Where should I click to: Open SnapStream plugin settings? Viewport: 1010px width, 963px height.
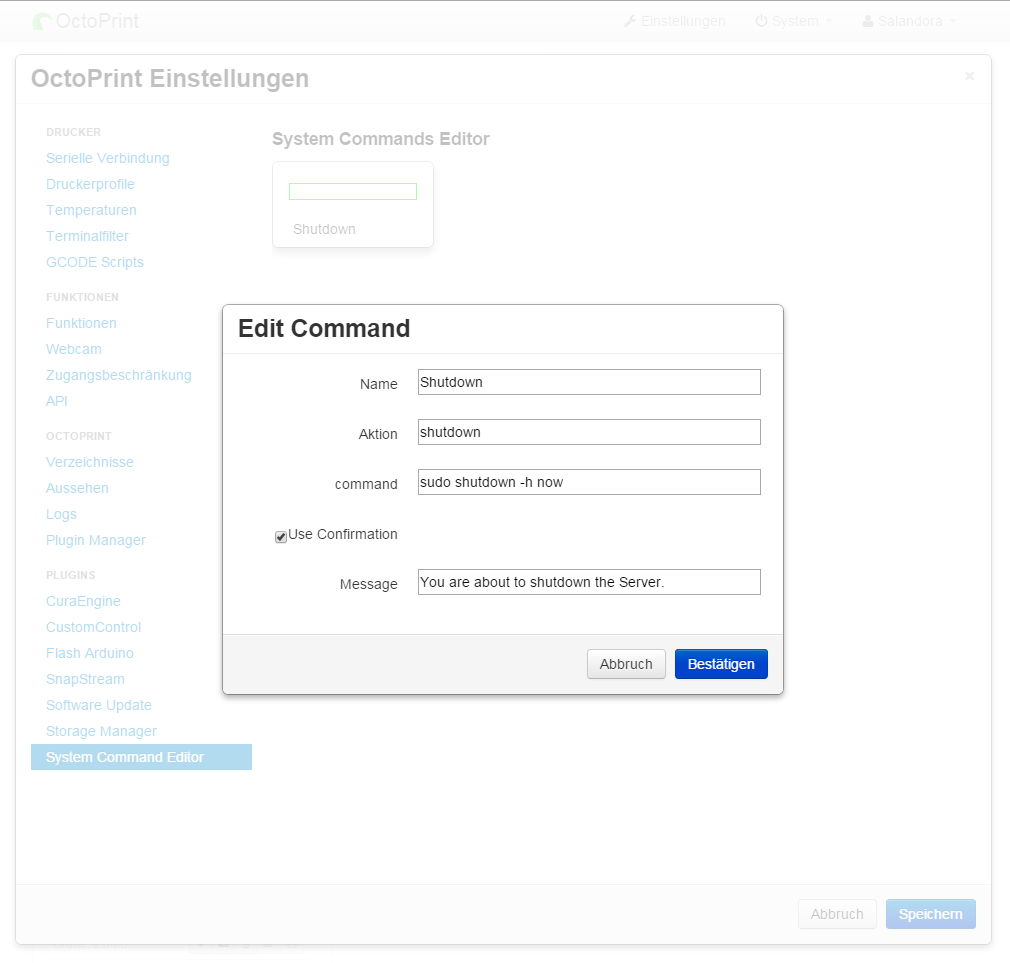(x=85, y=680)
